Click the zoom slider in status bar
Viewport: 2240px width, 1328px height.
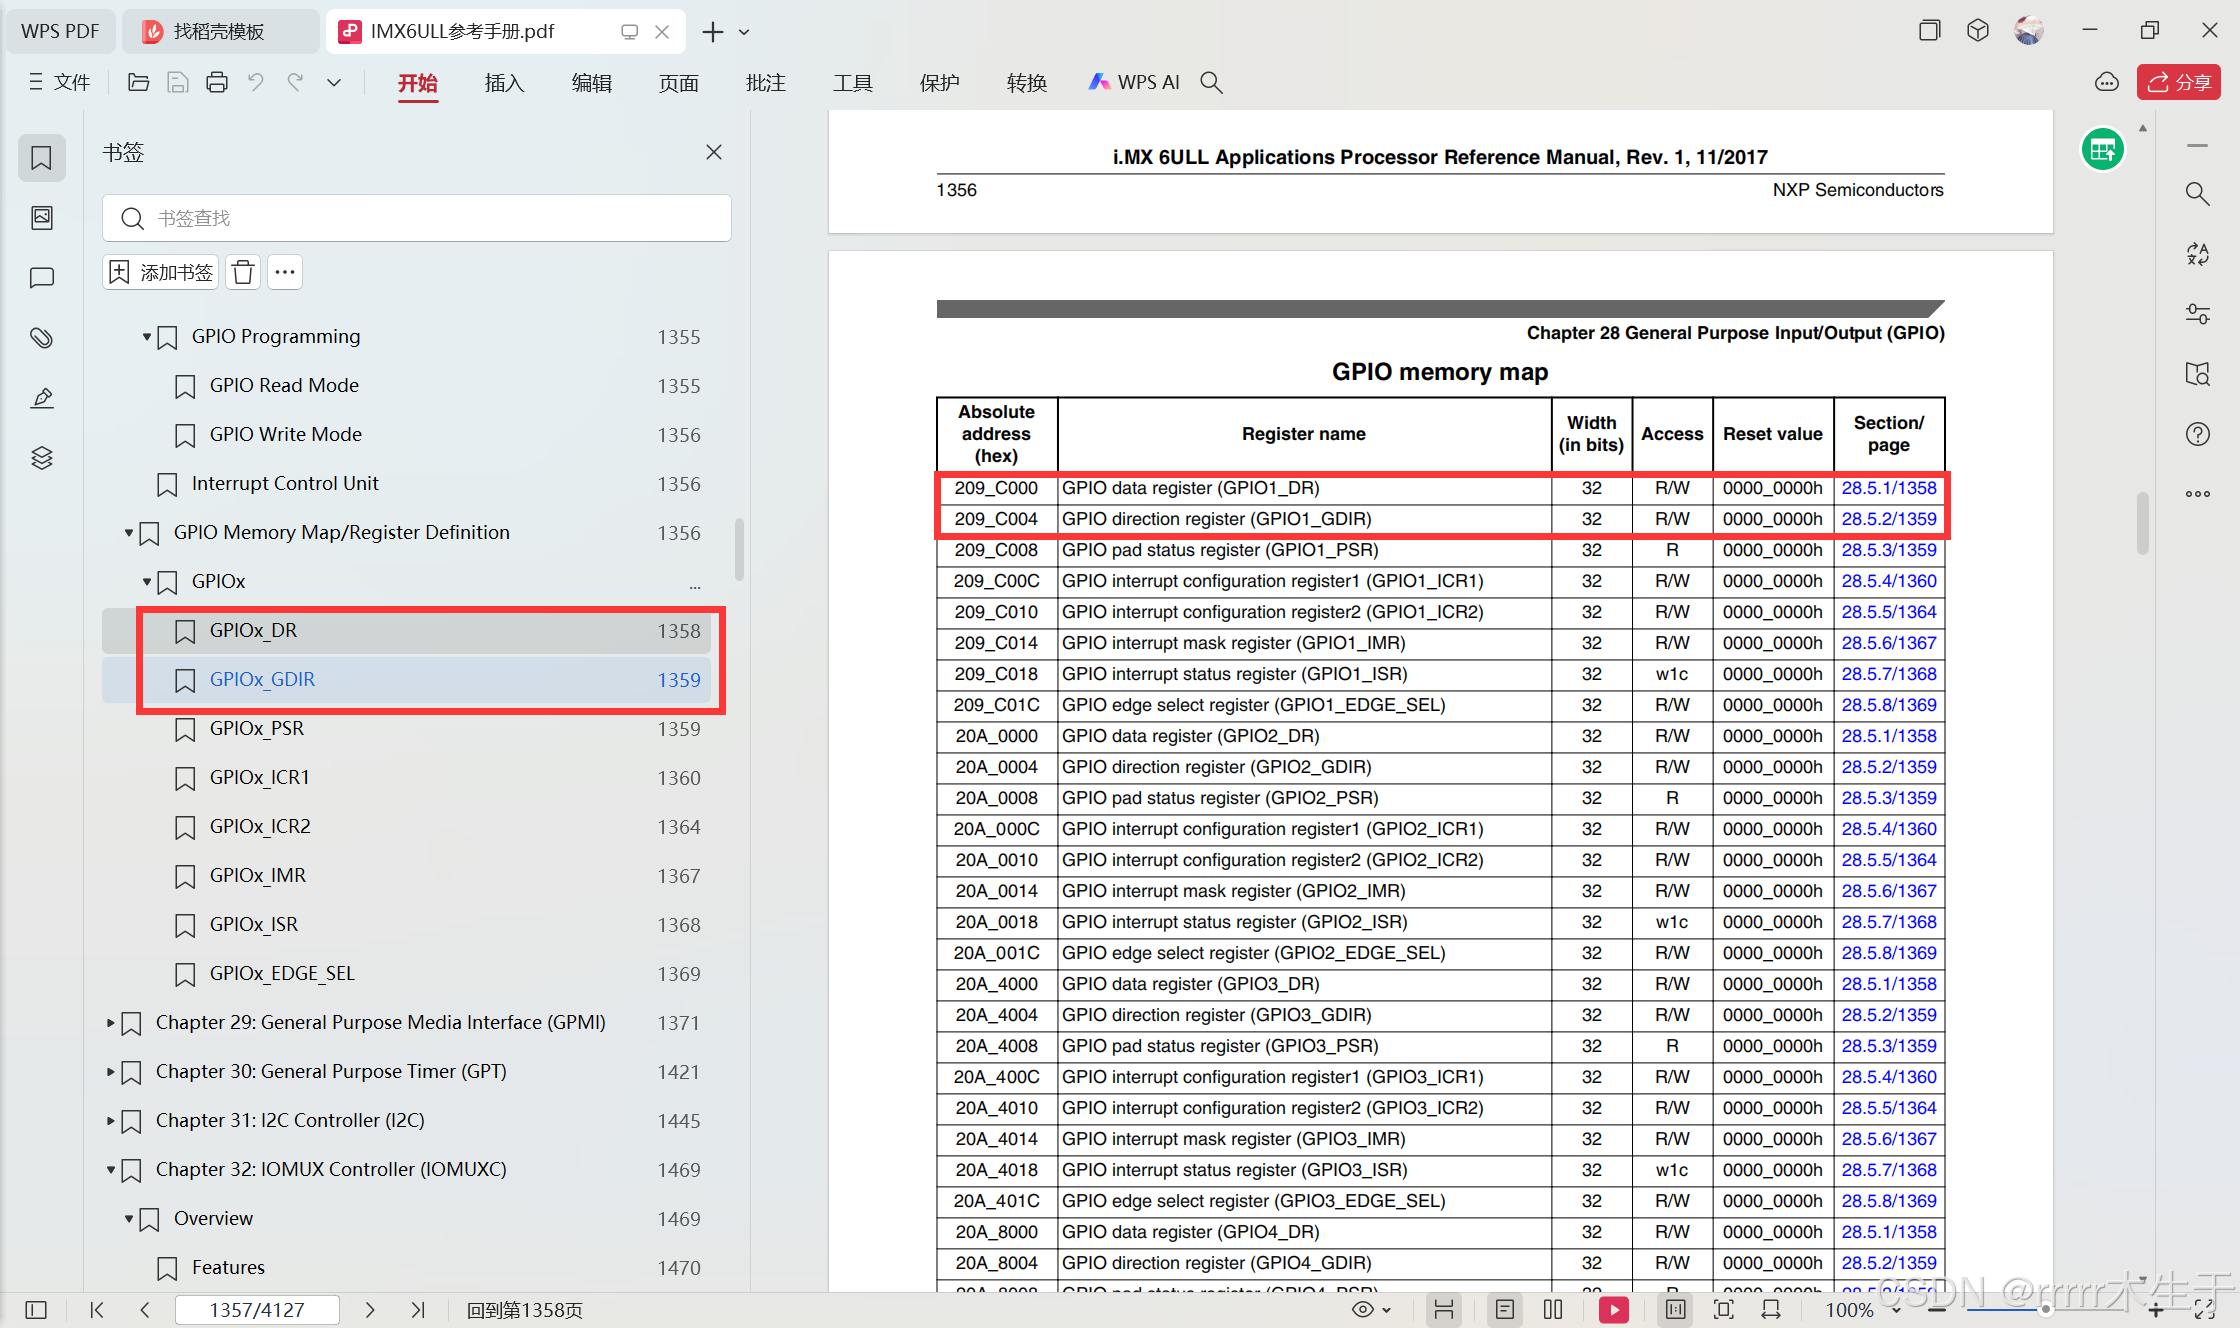tap(2045, 1309)
